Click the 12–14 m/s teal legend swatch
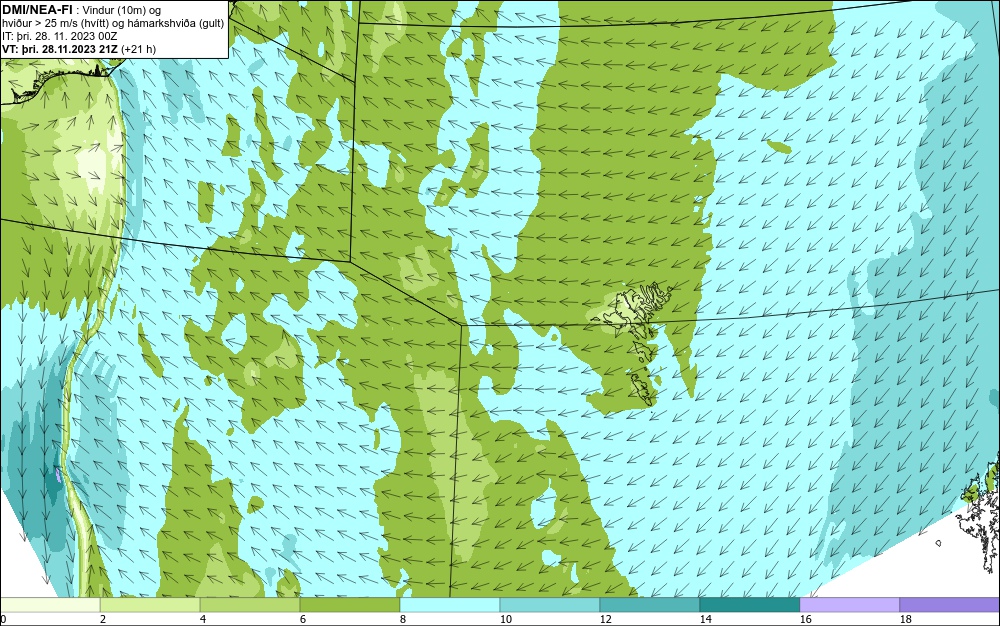 649,604
